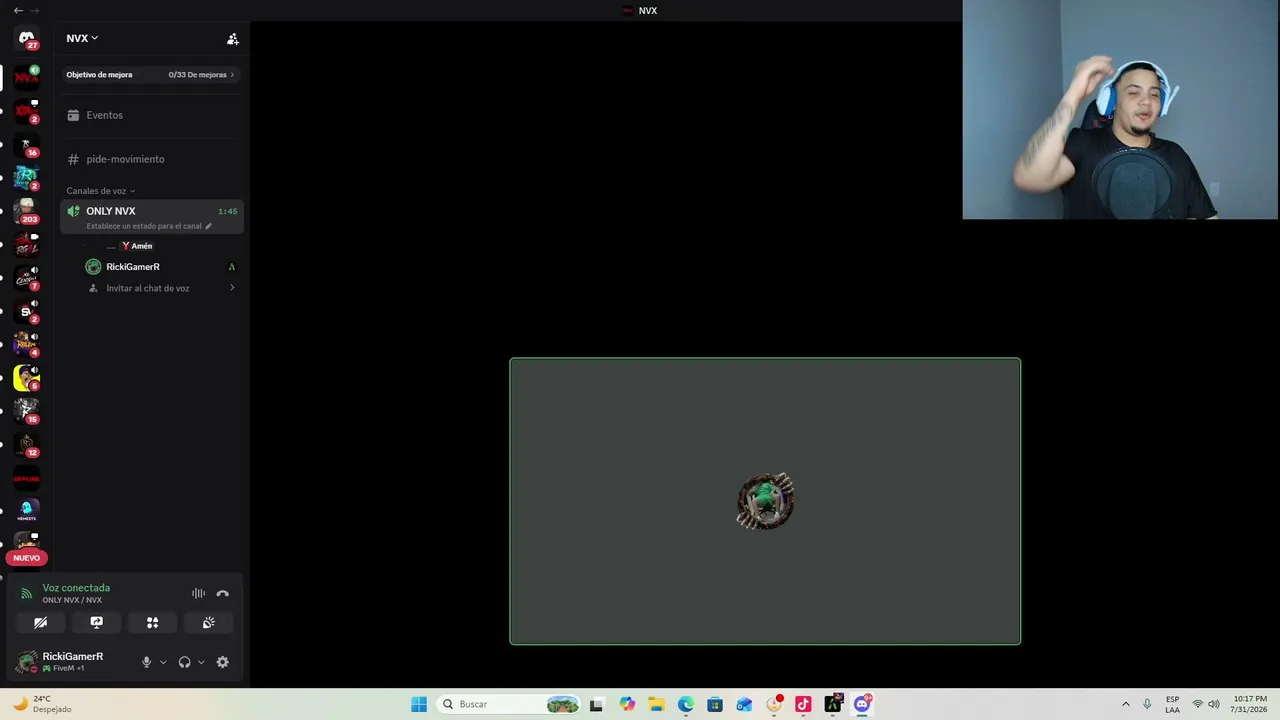This screenshot has width=1280, height=720.
Task: Expand the Objetivo de mejora arrow
Action: pos(232,75)
